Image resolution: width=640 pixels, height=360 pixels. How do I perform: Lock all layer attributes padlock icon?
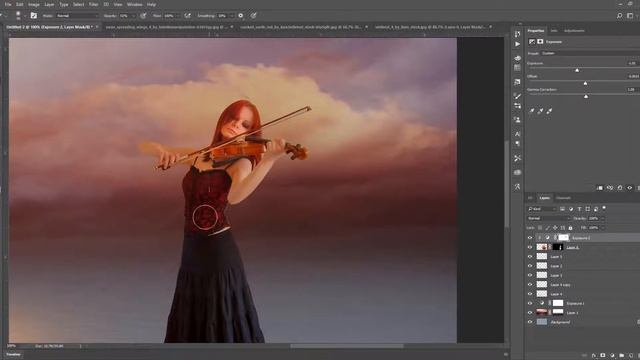(x=571, y=228)
